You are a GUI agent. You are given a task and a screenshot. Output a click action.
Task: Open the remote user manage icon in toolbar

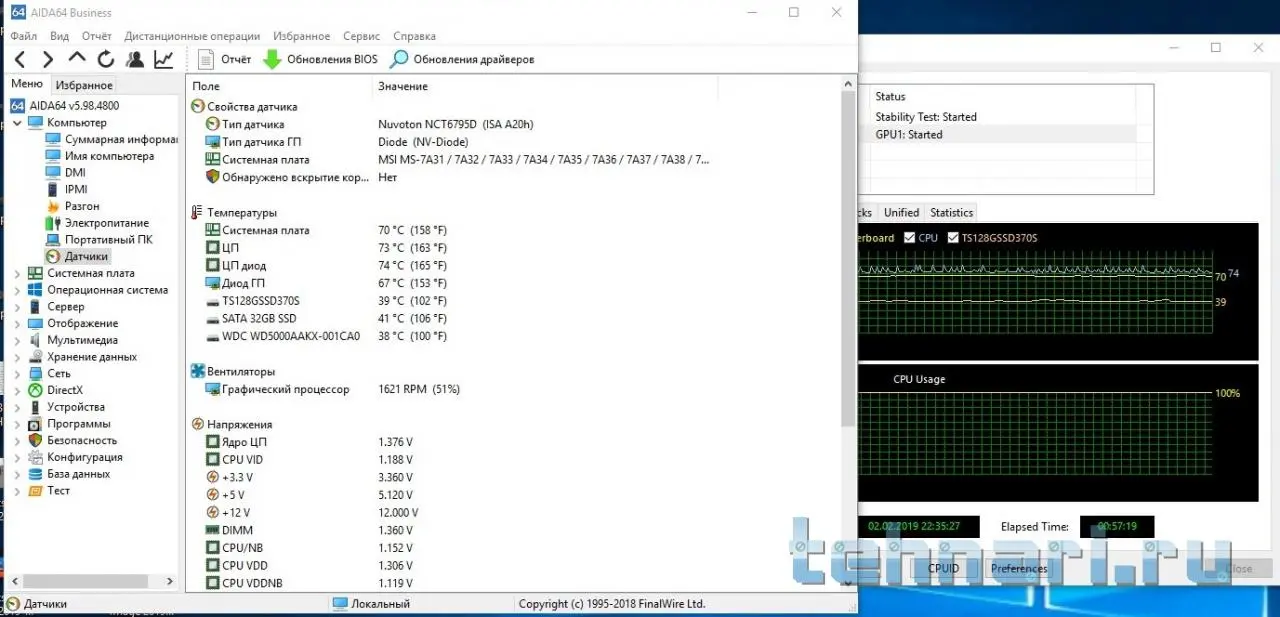(x=134, y=59)
